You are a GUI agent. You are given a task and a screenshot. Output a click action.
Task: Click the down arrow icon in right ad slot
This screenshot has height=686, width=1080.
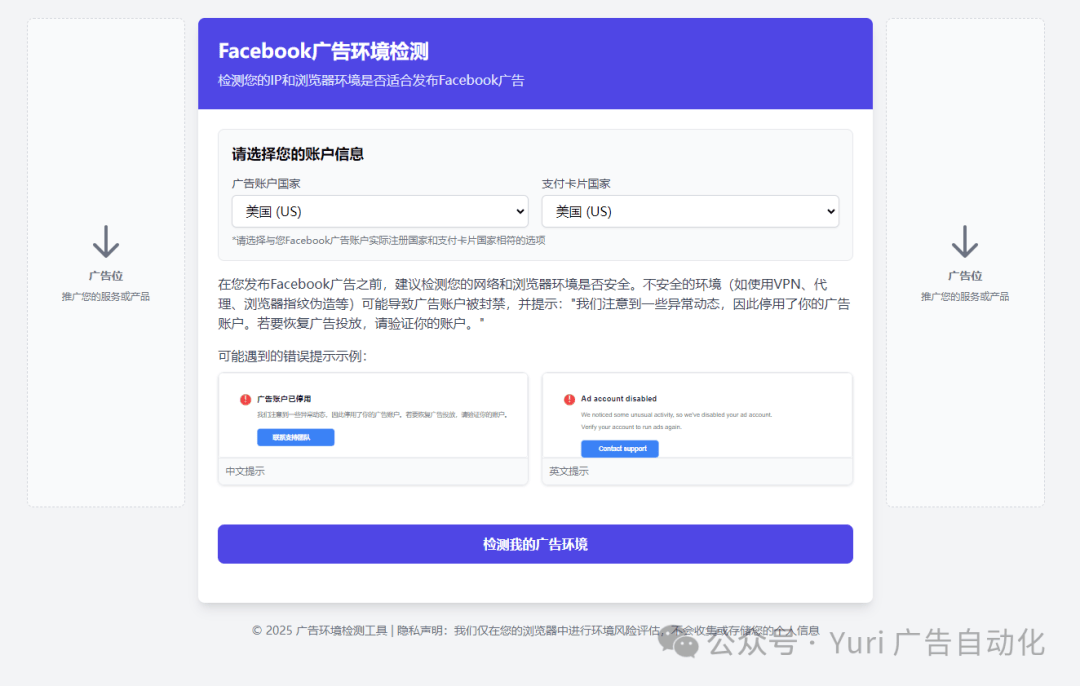(x=964, y=241)
